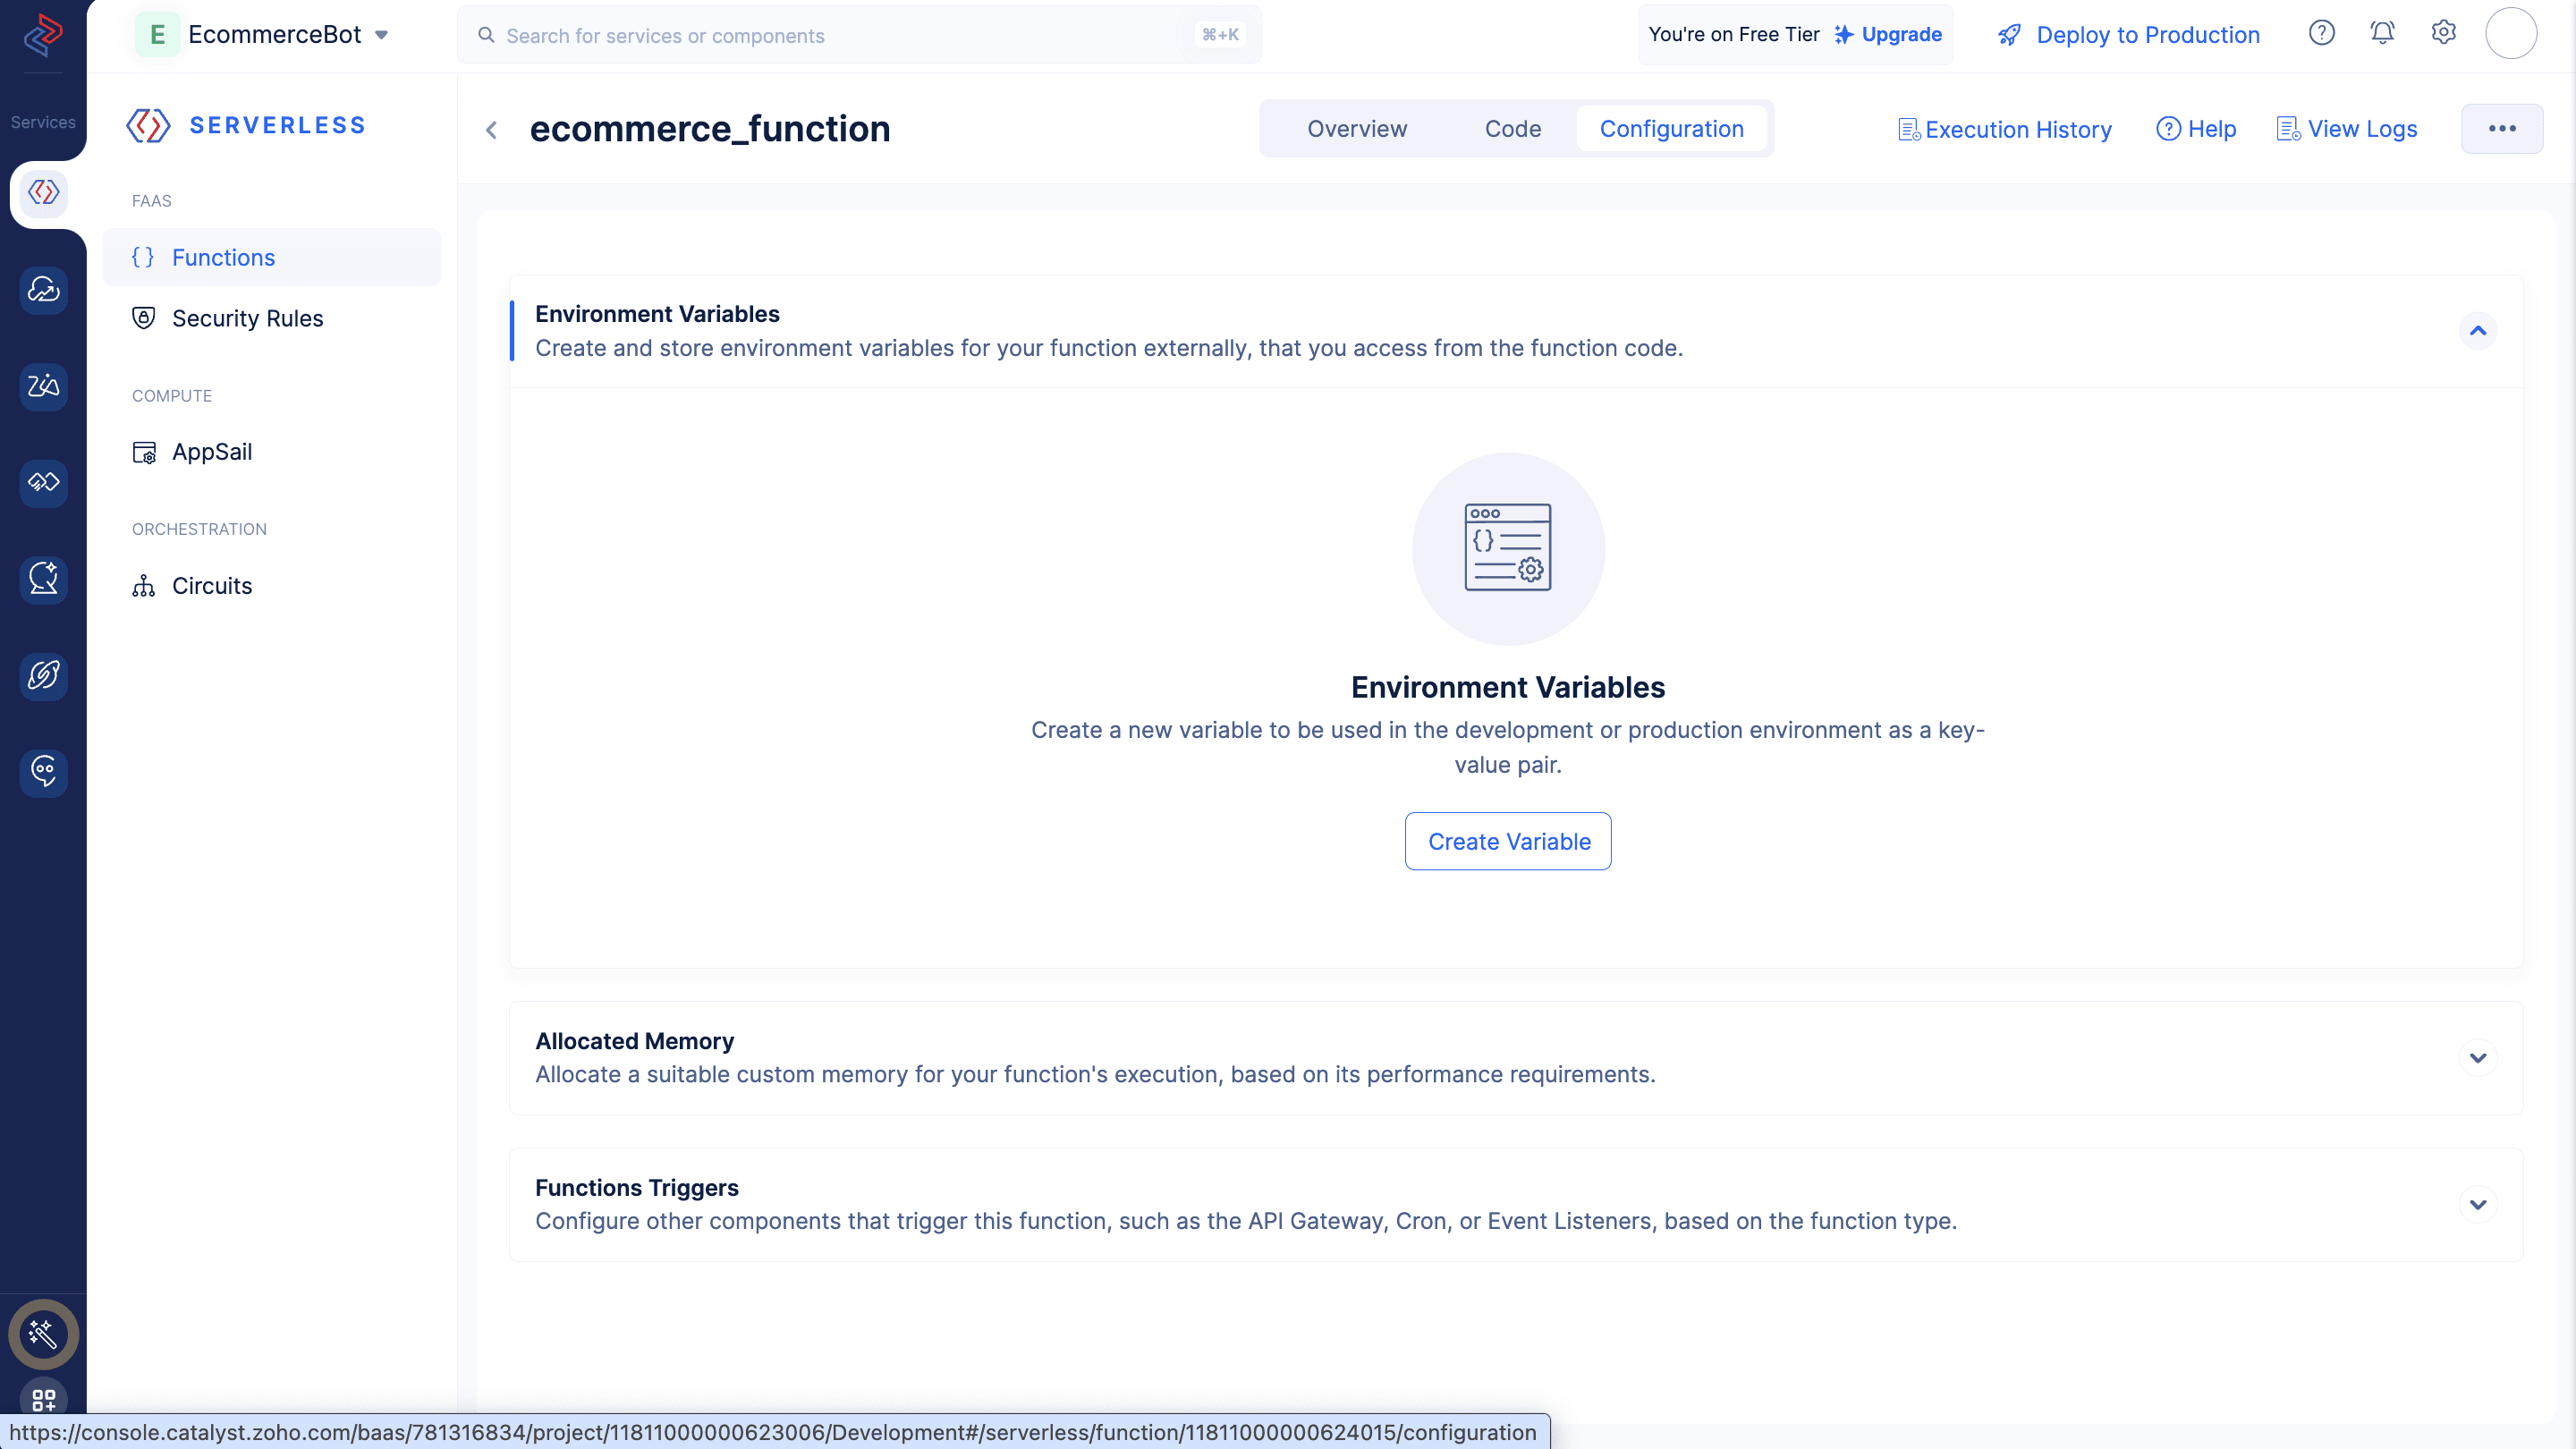Click the help question mark icon
The height and width of the screenshot is (1449, 2576).
[2323, 32]
